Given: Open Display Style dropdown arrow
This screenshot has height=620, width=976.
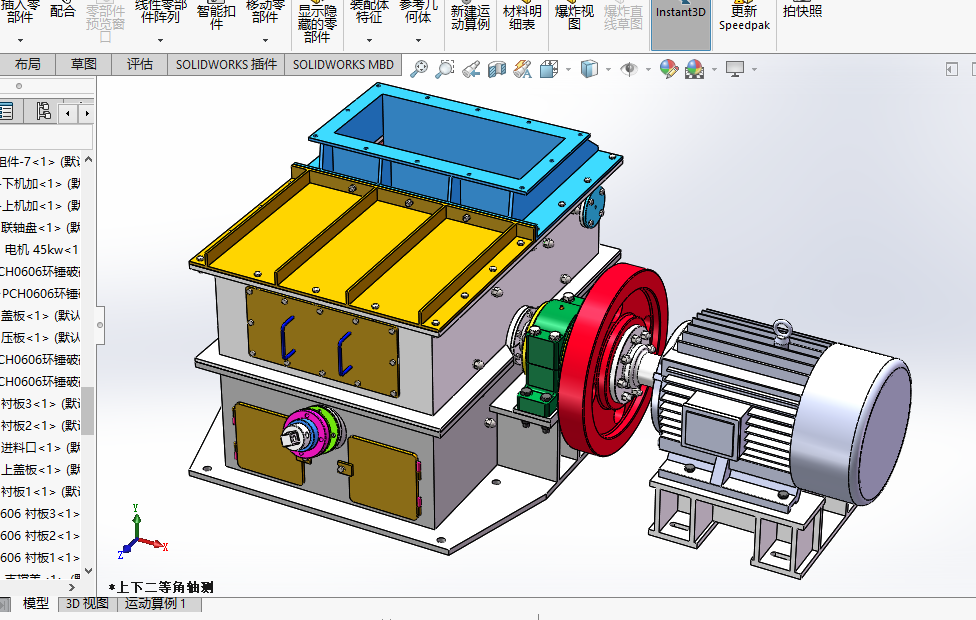Looking at the screenshot, I should pyautogui.click(x=608, y=69).
